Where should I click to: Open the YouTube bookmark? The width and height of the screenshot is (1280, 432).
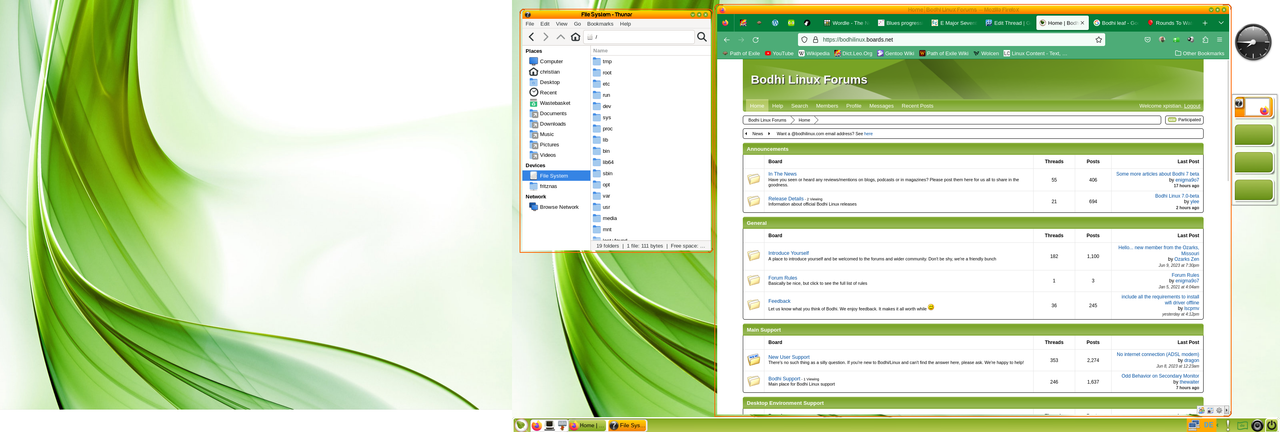tap(779, 53)
